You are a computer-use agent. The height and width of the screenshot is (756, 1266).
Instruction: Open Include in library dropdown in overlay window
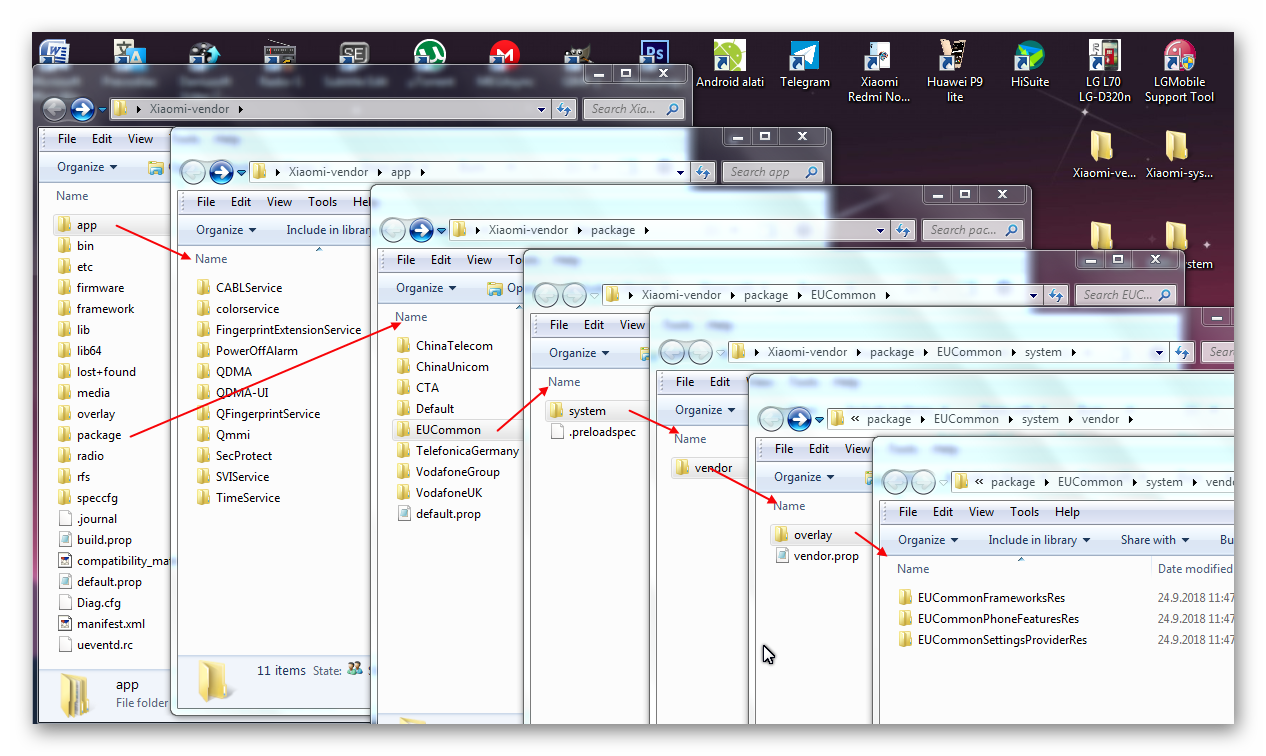point(1039,540)
